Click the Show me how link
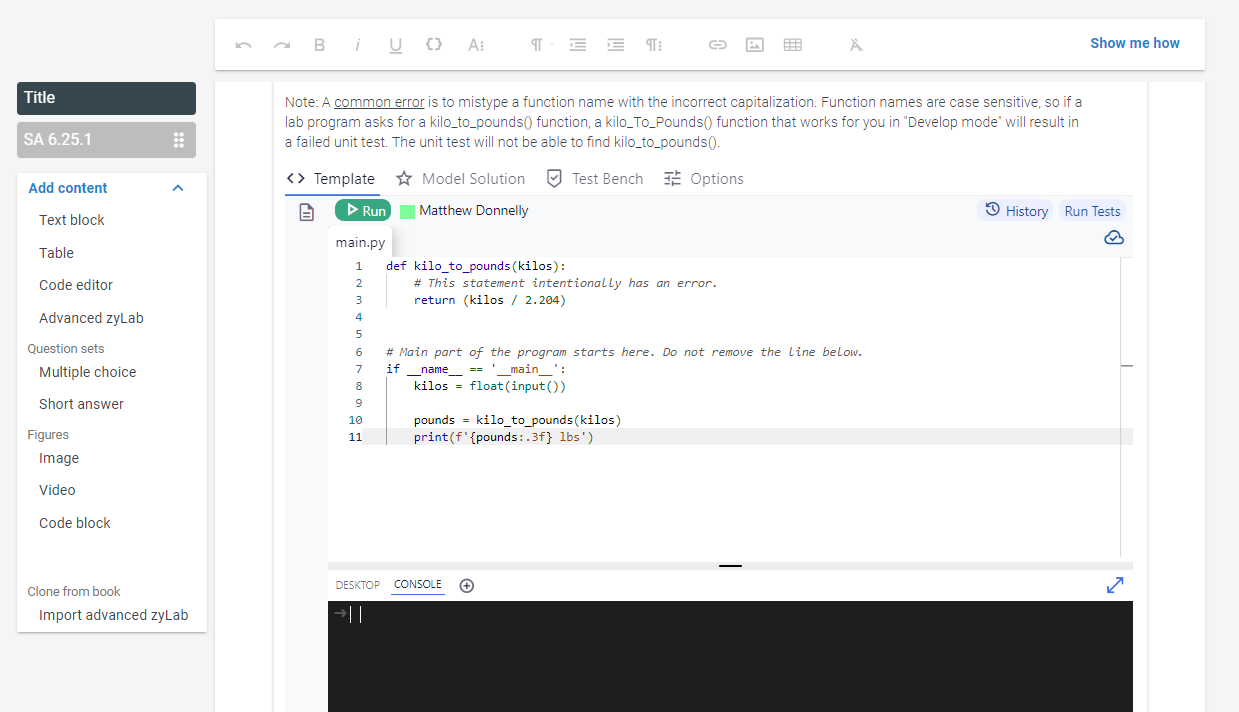This screenshot has width=1239, height=712. pos(1134,43)
